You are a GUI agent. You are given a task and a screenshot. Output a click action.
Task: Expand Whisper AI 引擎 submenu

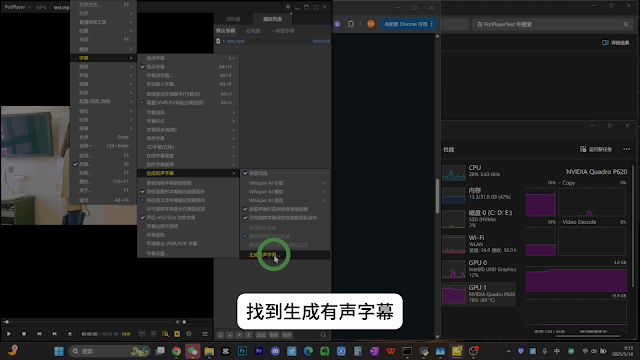(285, 183)
